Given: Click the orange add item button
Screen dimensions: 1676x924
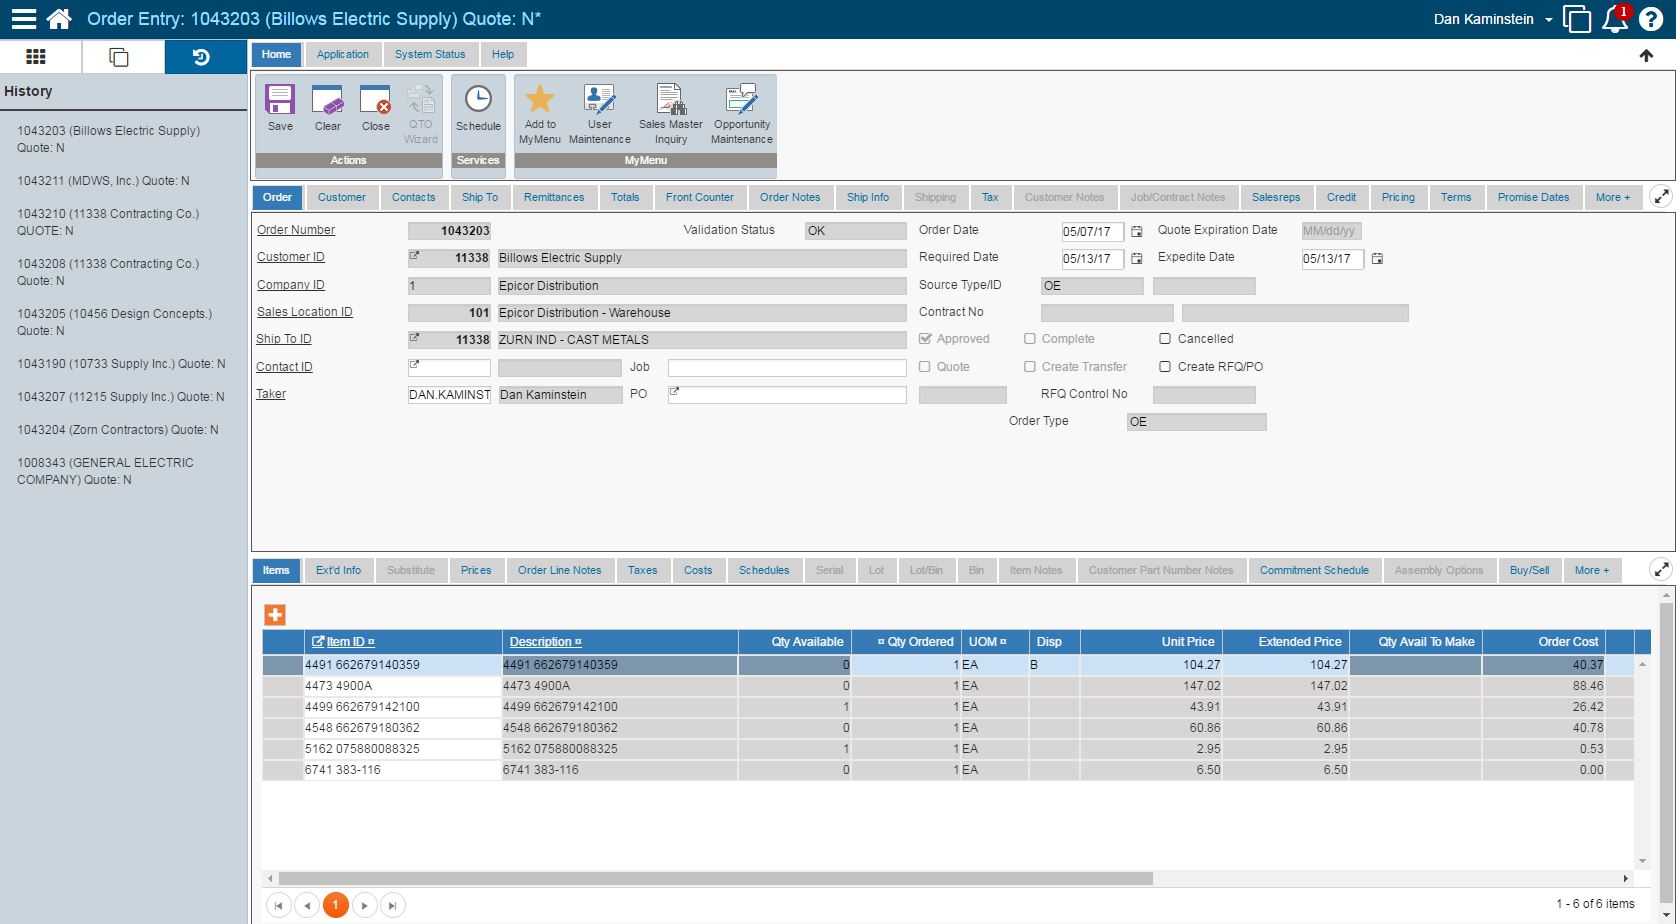Looking at the screenshot, I should [x=275, y=615].
